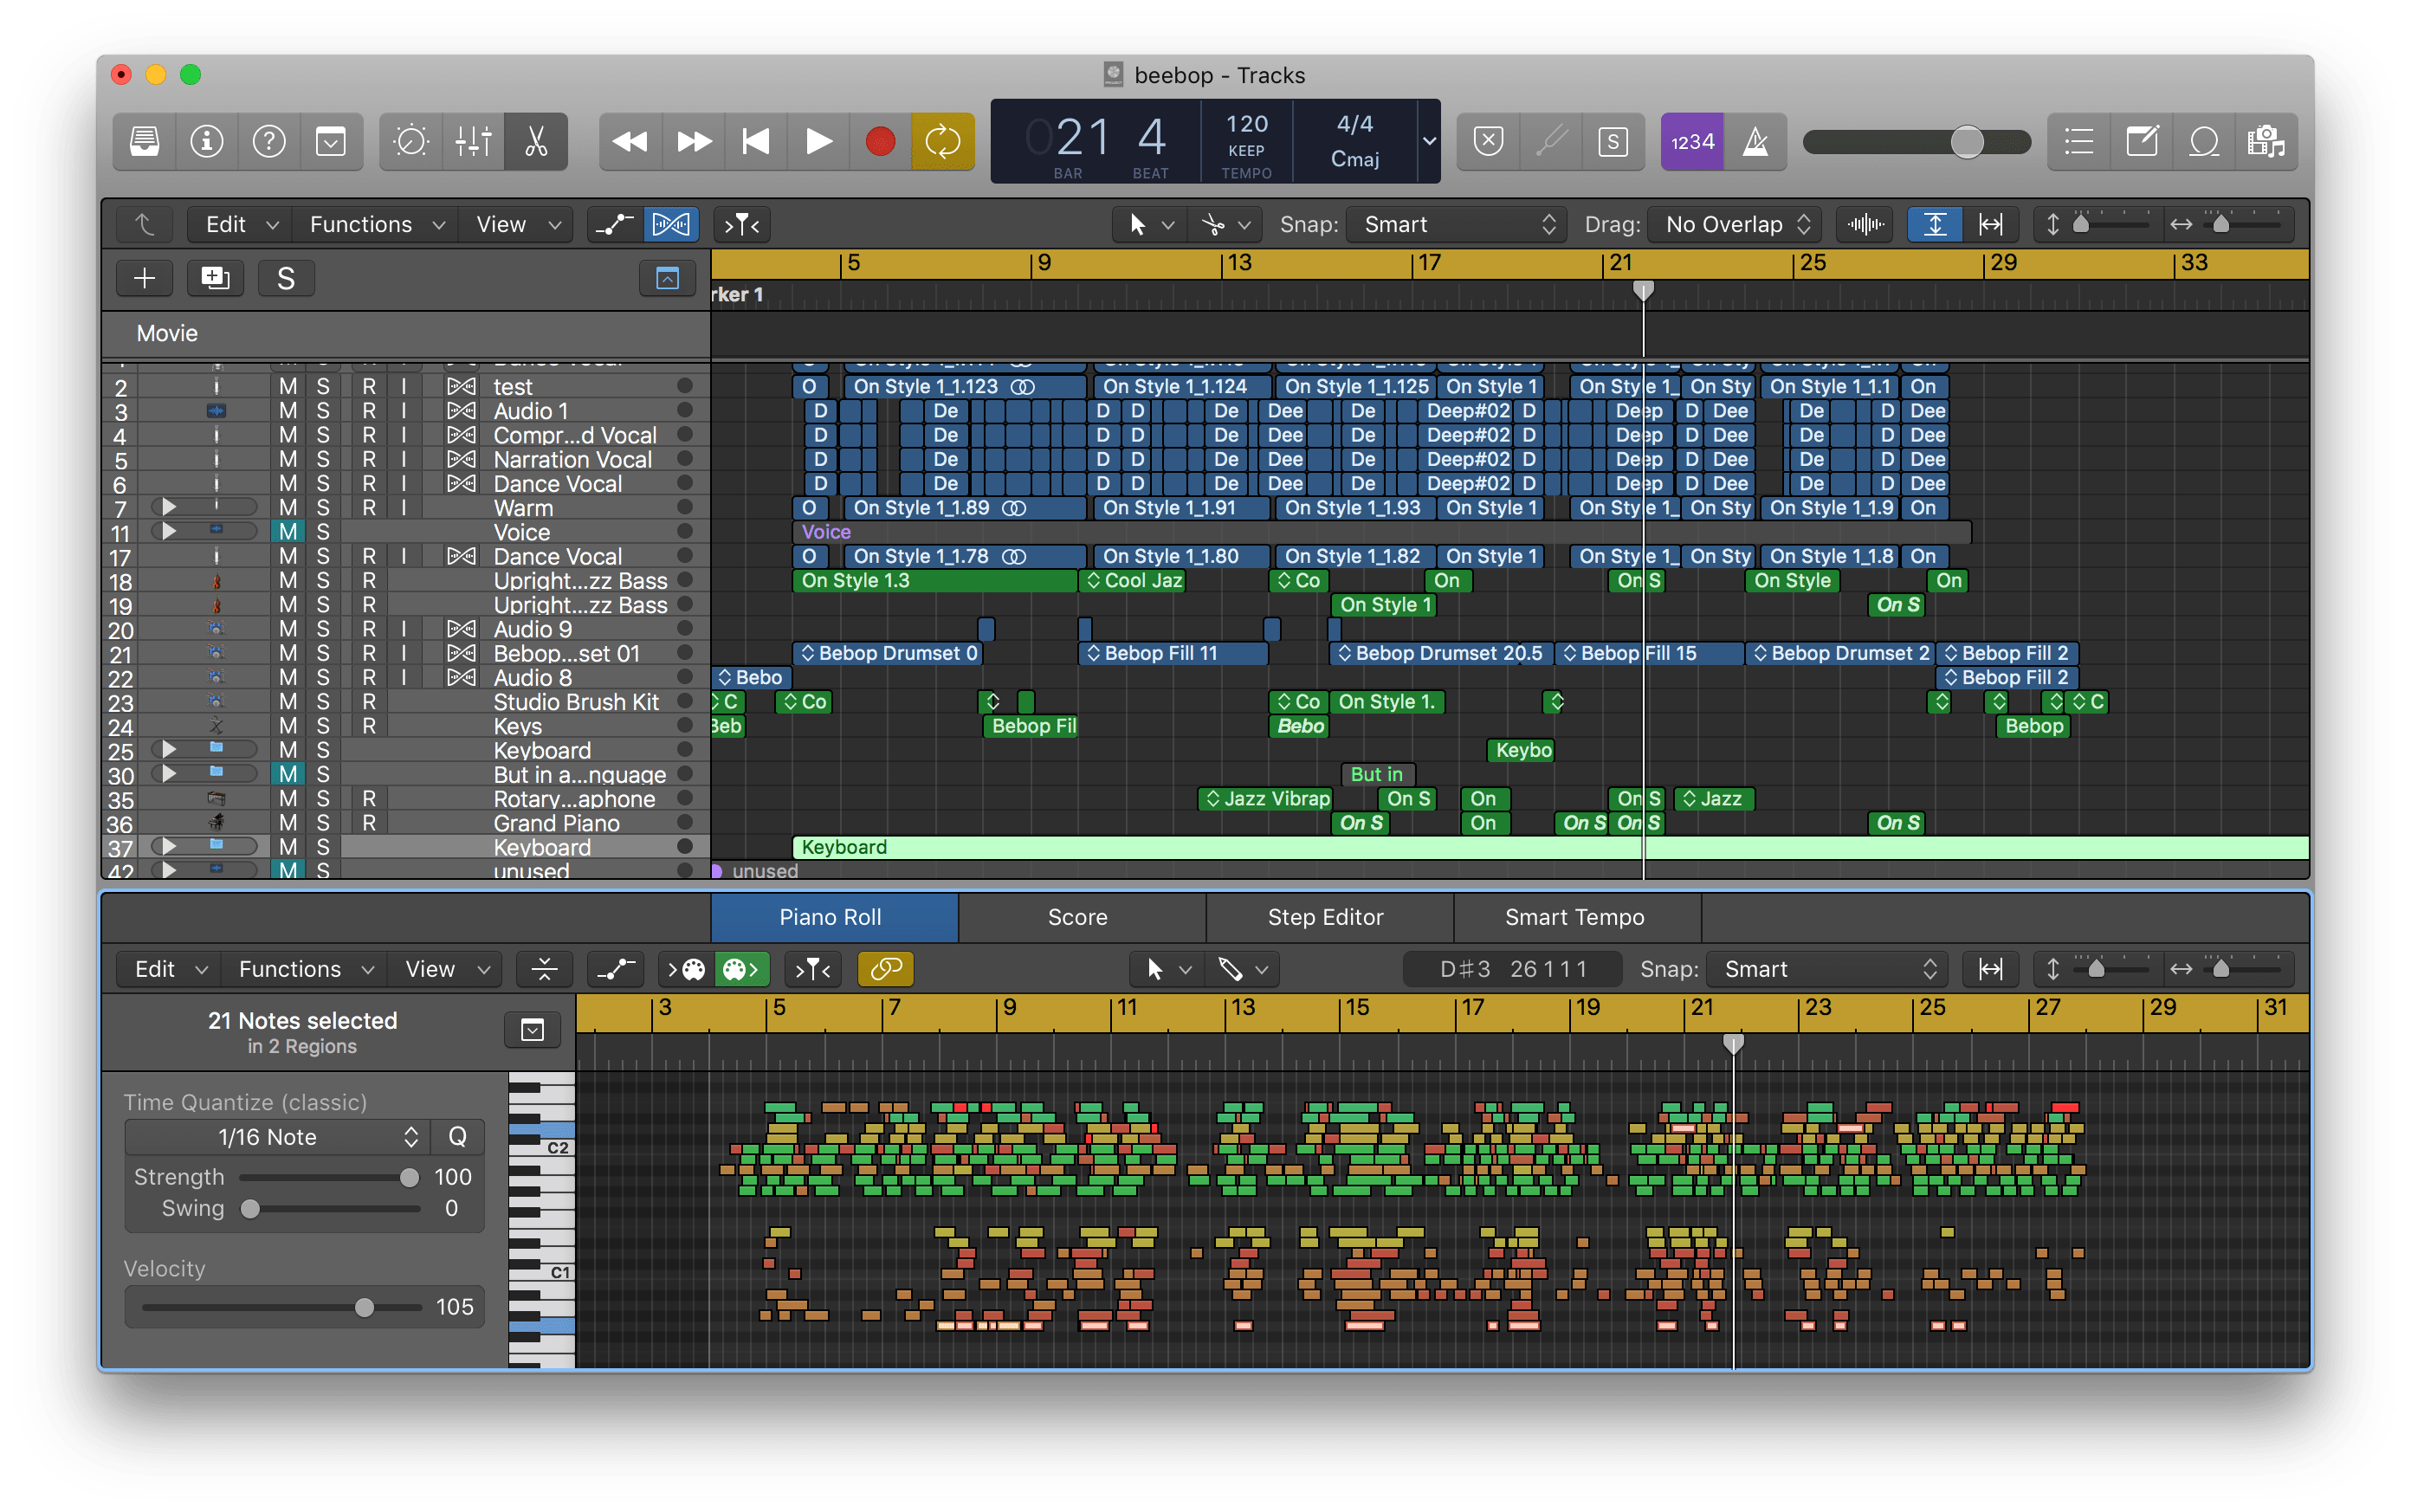Open the Inspector panel

point(206,141)
